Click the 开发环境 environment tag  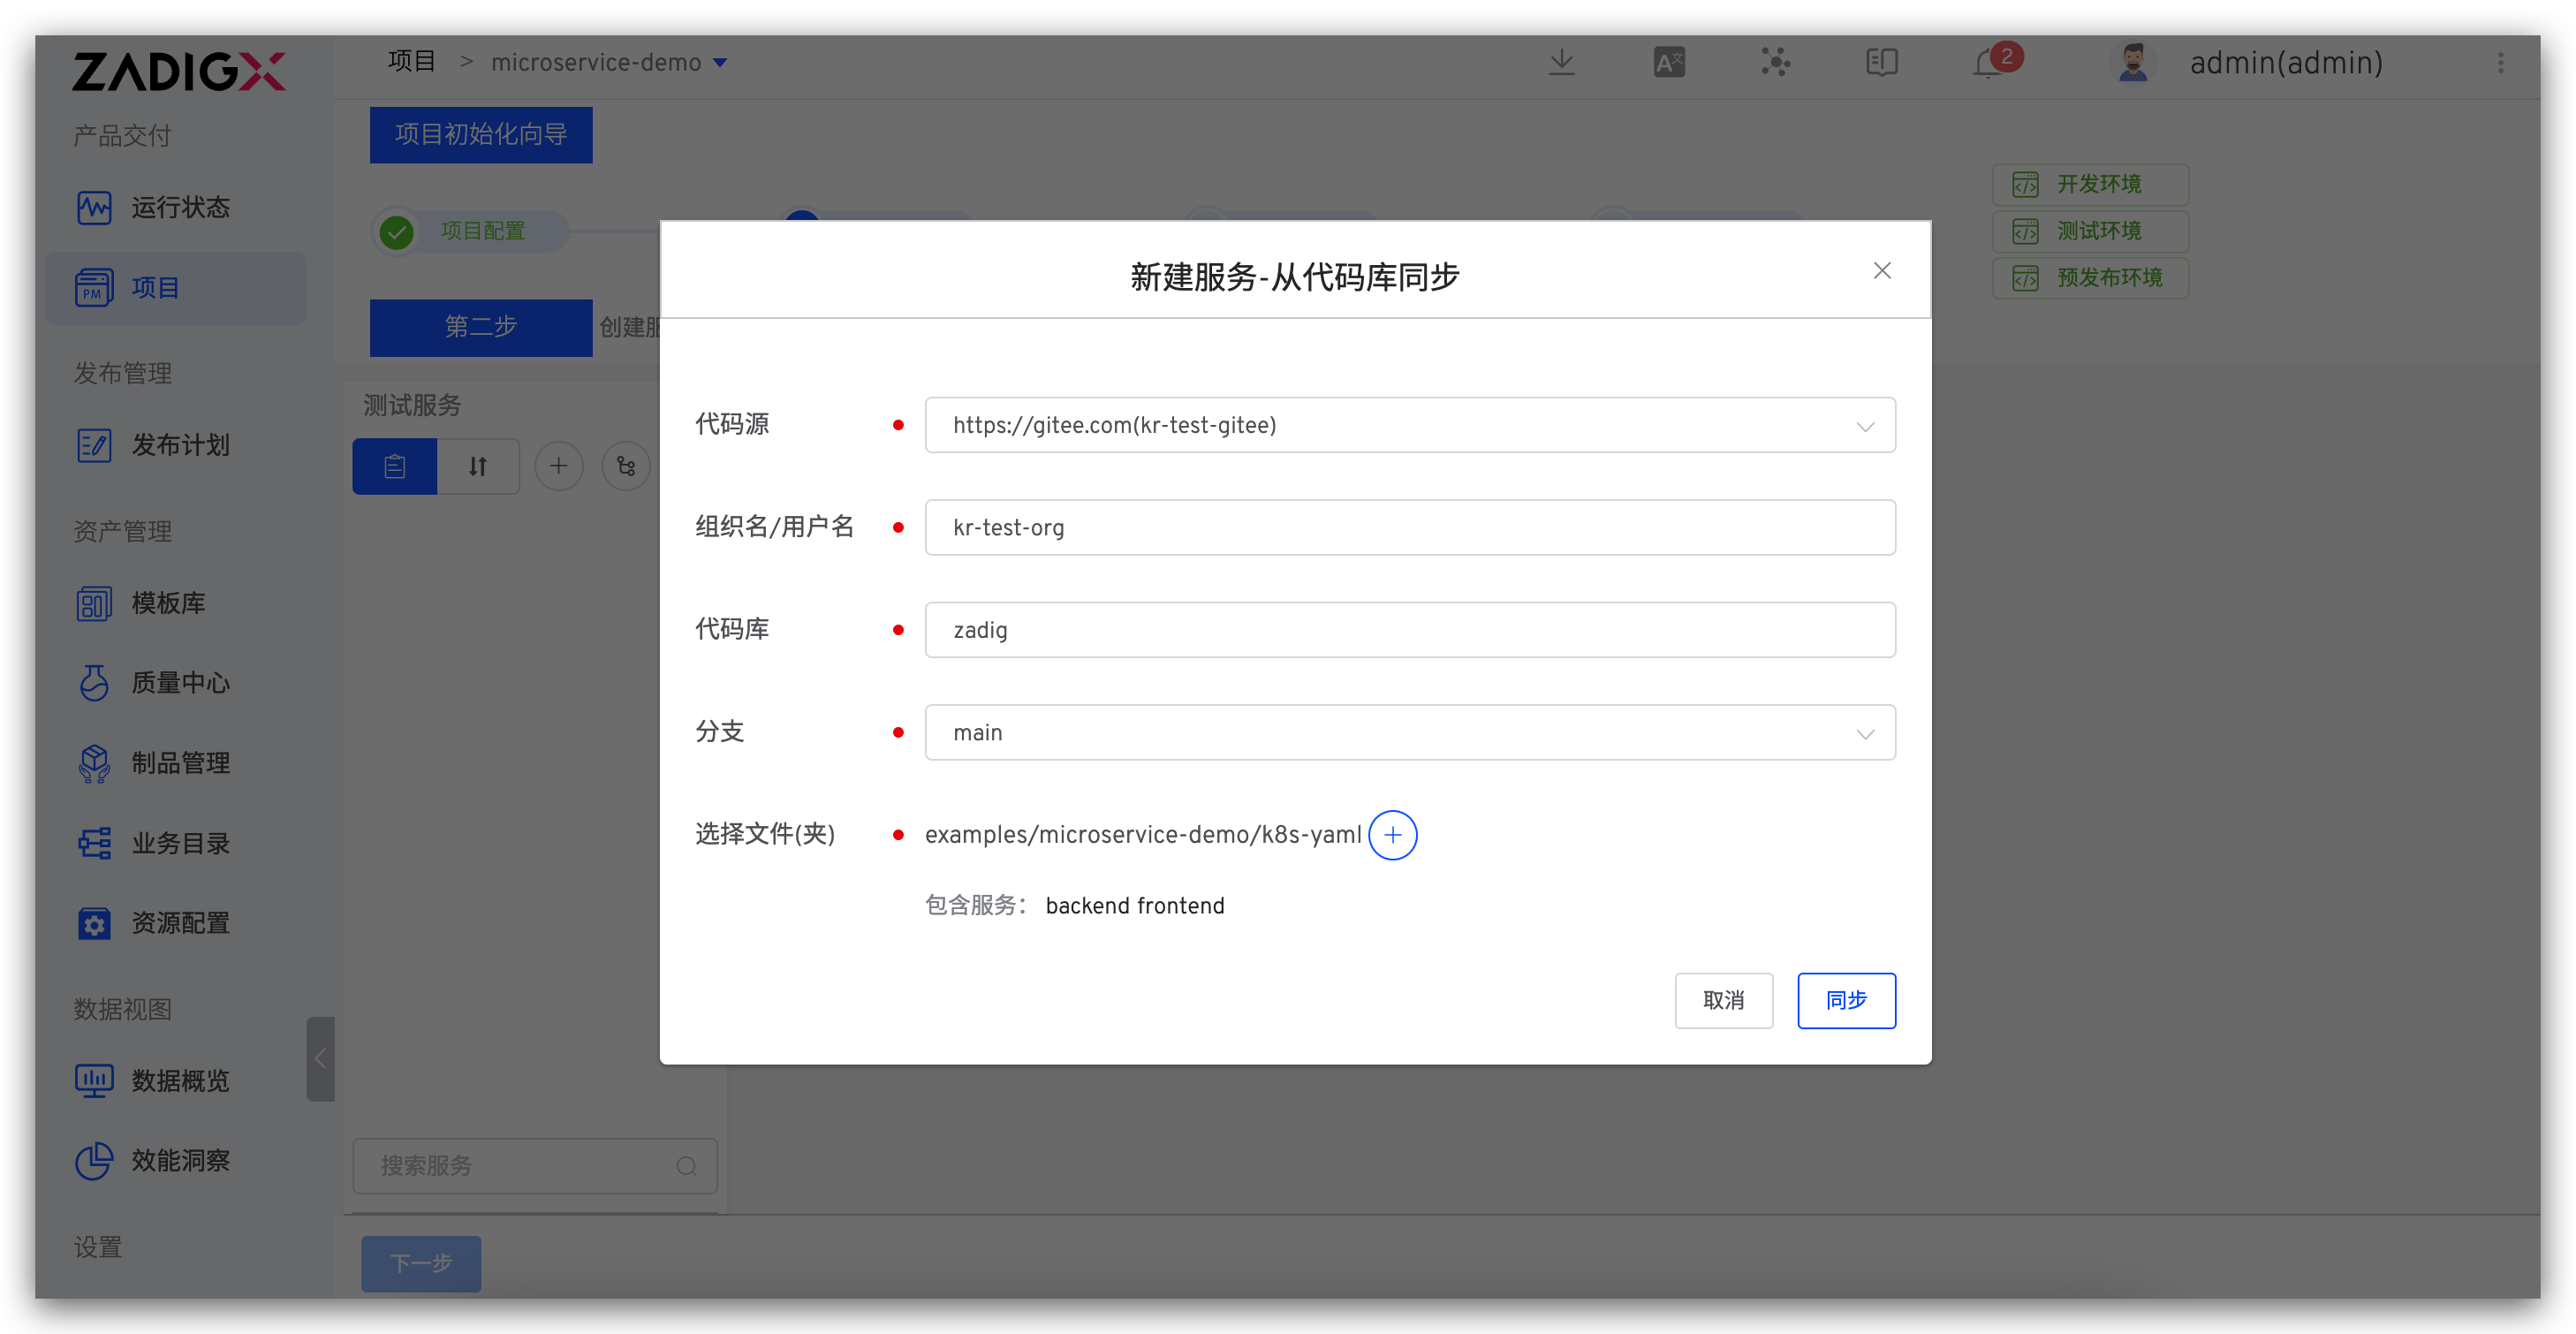[x=2091, y=184]
